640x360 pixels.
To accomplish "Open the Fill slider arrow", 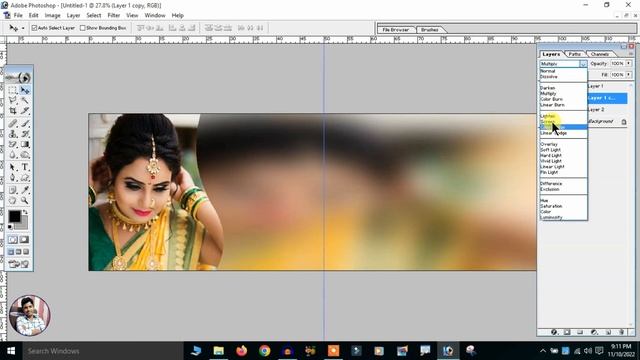I will click(629, 75).
